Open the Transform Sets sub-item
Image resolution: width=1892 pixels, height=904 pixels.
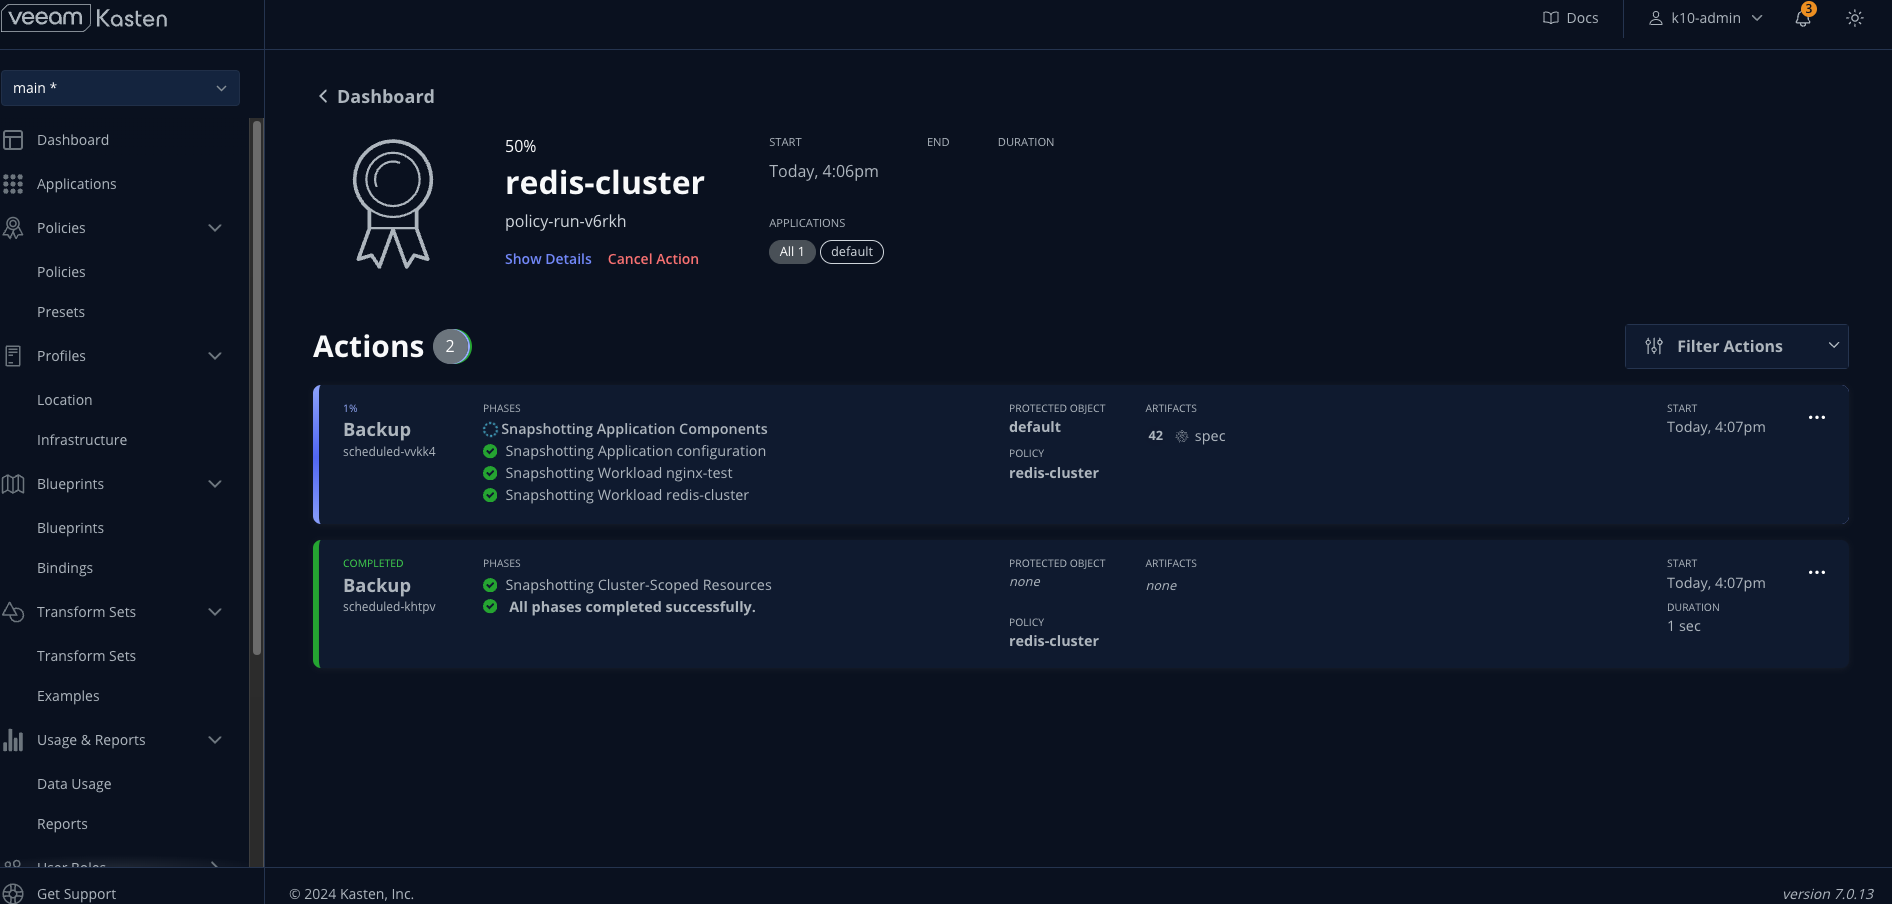click(86, 656)
